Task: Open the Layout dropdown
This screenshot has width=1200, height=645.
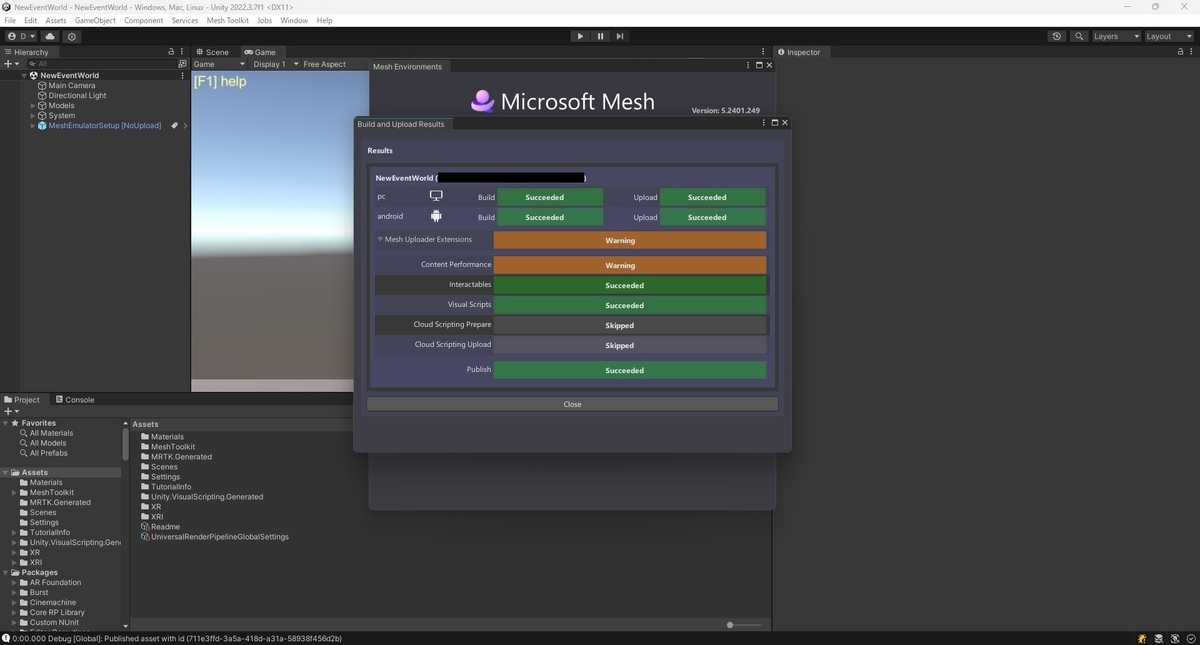Action: pos(1167,36)
